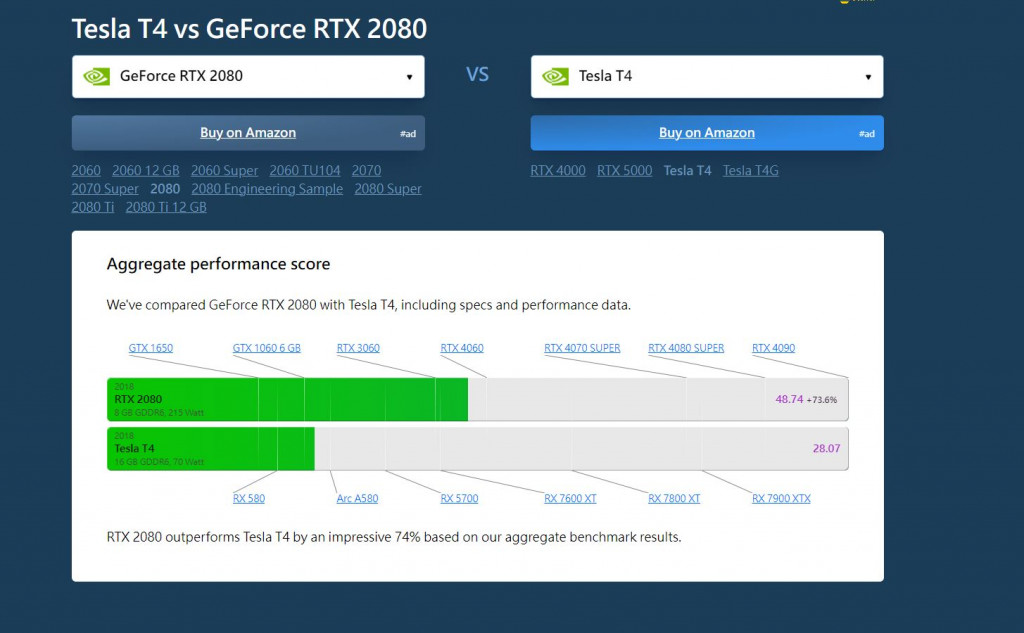The width and height of the screenshot is (1024, 633).
Task: Open the GTX 1060 6 GB chart link
Action: coord(266,348)
